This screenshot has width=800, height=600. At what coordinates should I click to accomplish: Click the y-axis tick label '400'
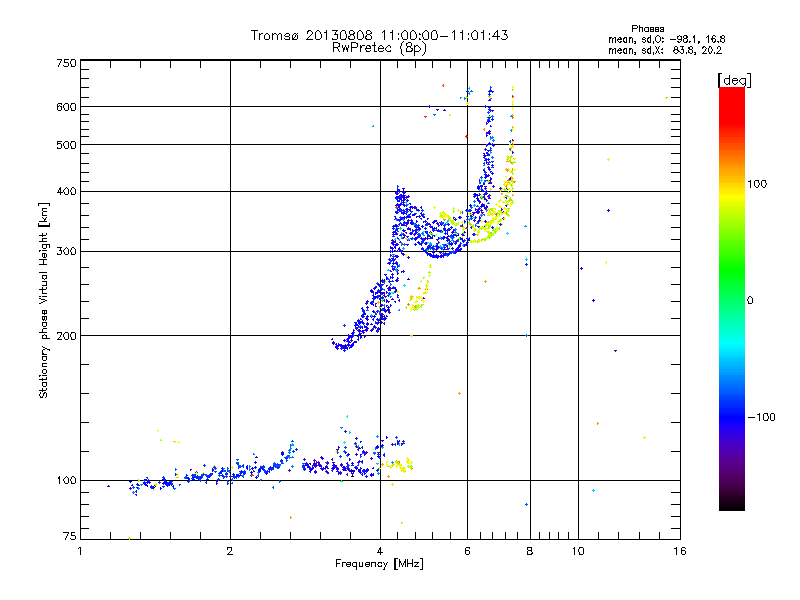click(x=67, y=191)
